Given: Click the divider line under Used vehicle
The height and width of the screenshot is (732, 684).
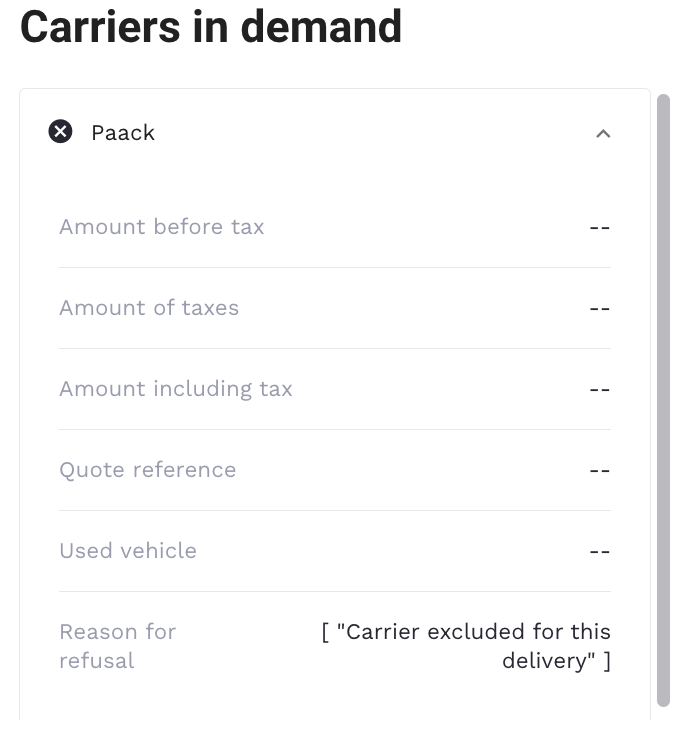Looking at the screenshot, I should [x=334, y=591].
